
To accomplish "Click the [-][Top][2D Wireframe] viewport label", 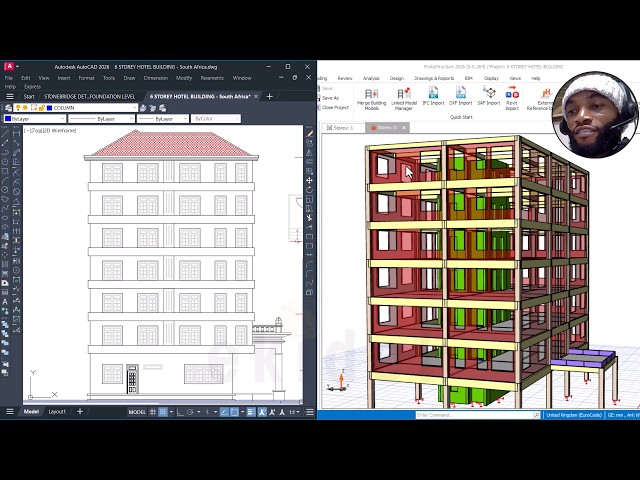I will (x=50, y=131).
